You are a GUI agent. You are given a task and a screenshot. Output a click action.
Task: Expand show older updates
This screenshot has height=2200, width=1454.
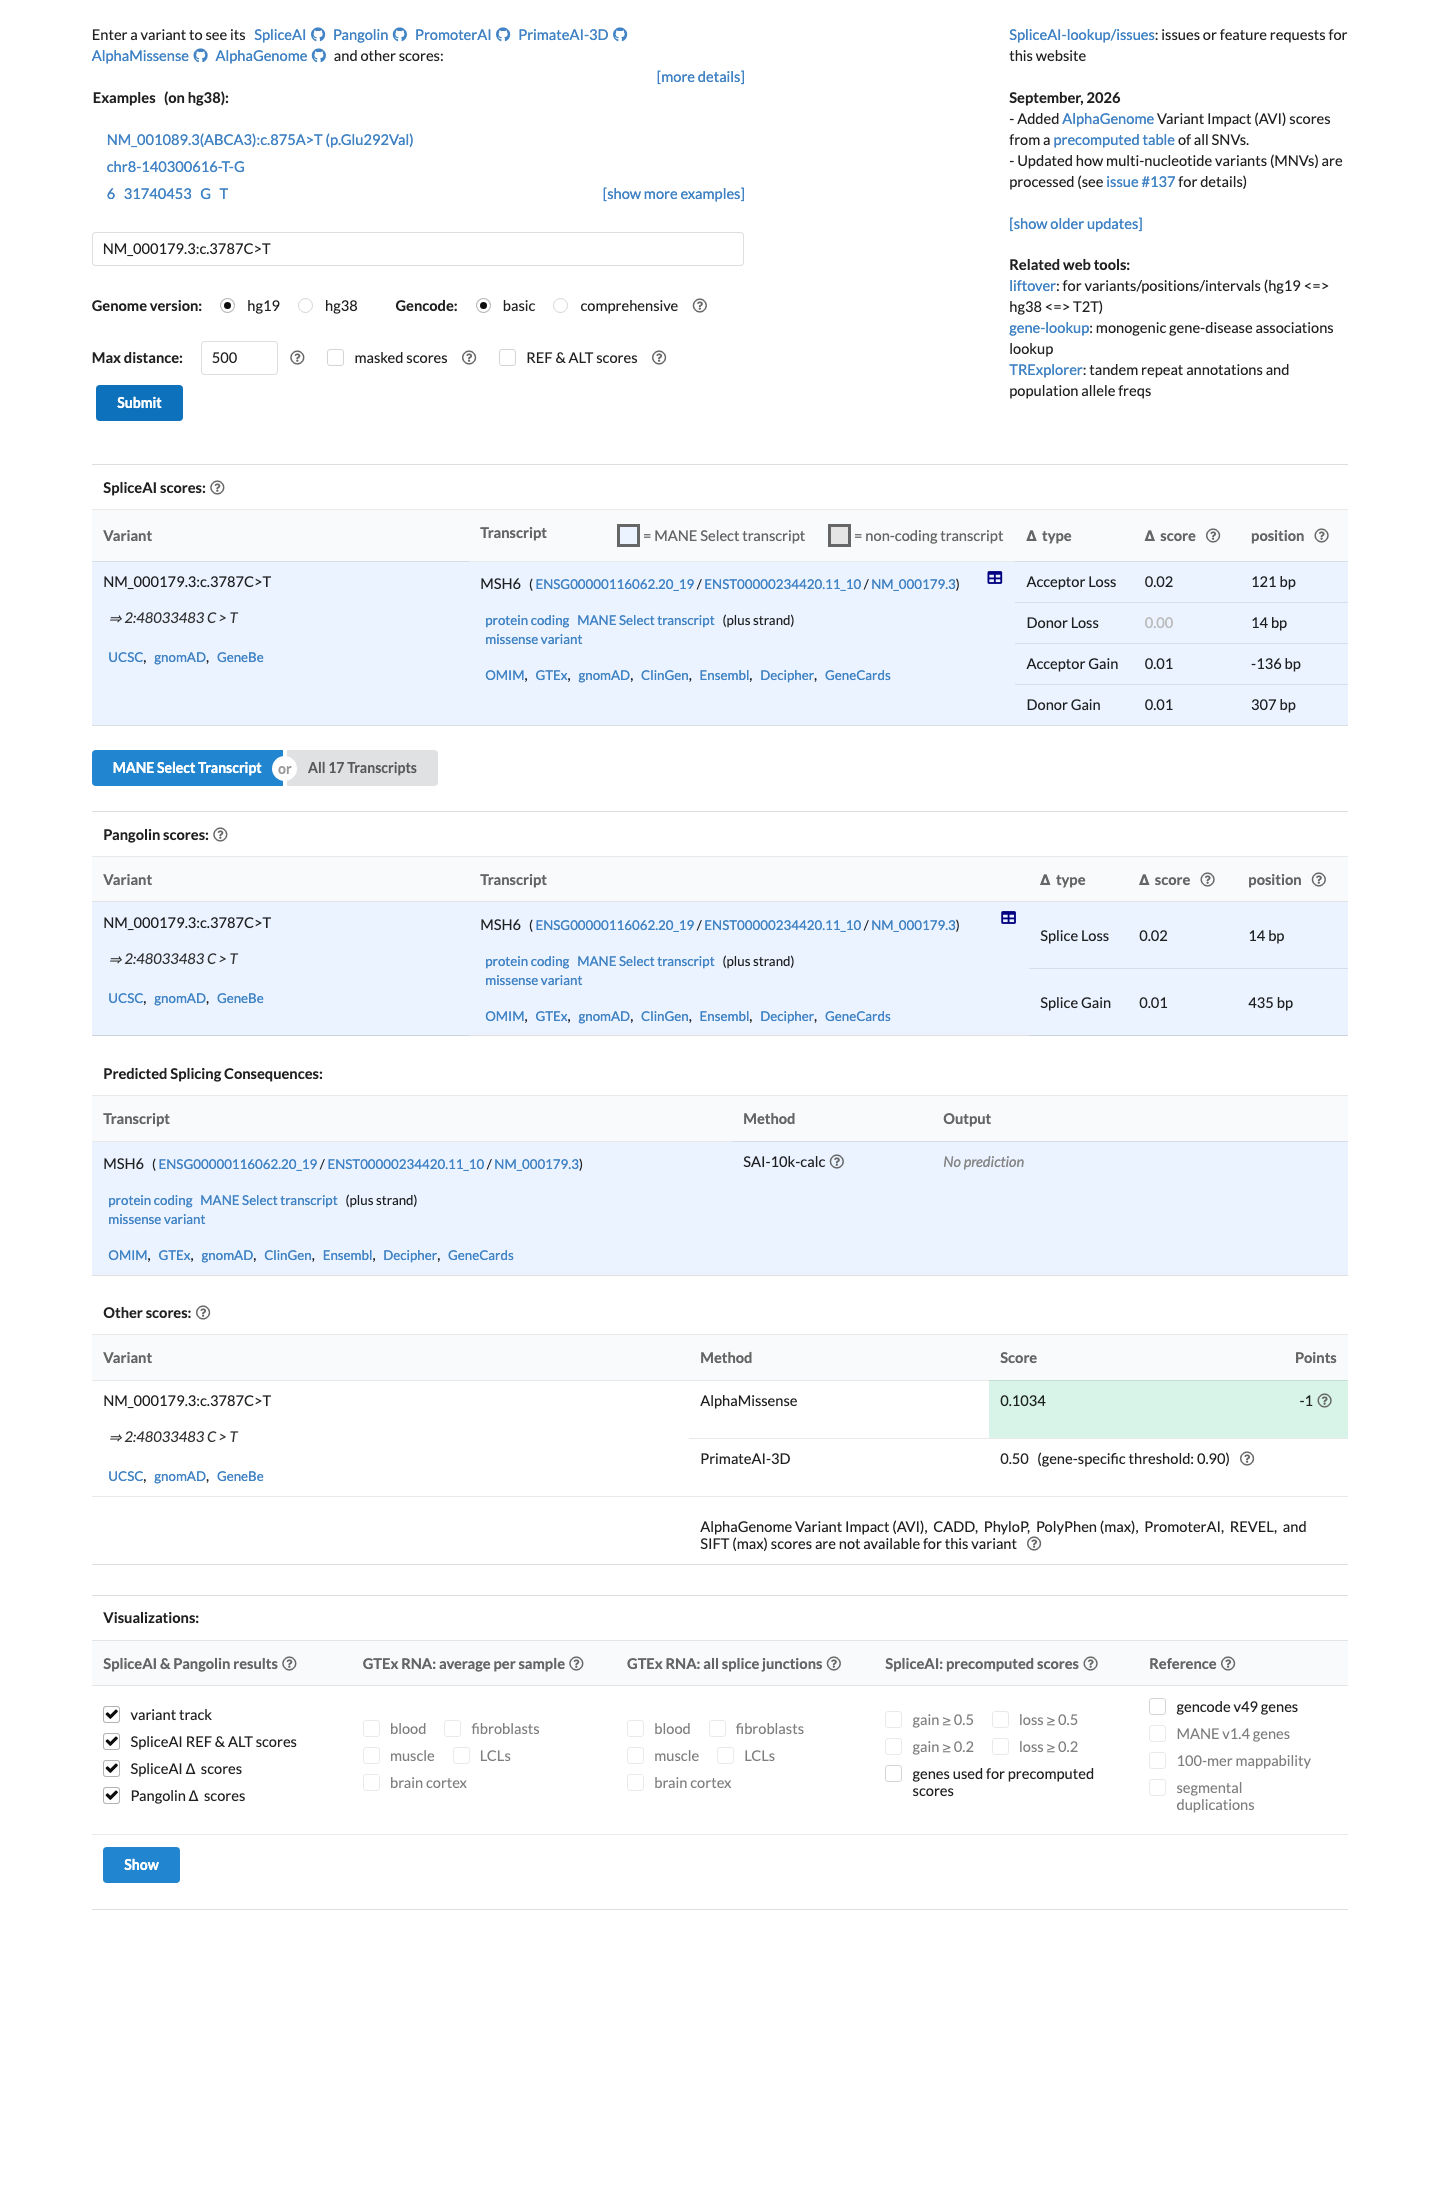click(1075, 224)
